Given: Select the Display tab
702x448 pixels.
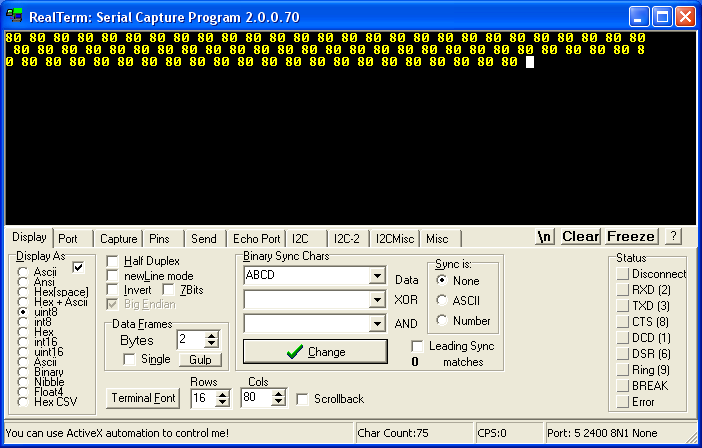Looking at the screenshot, I should (29, 237).
